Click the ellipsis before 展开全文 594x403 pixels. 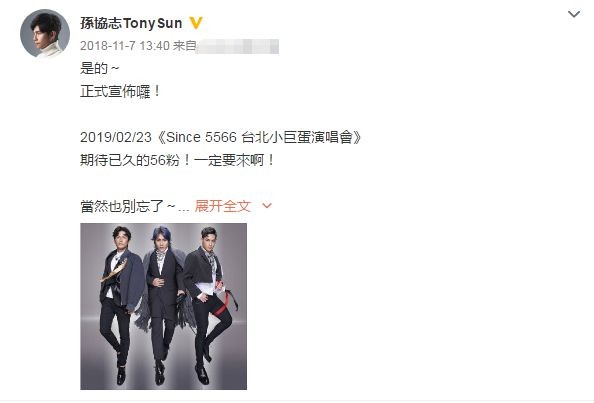[184, 209]
